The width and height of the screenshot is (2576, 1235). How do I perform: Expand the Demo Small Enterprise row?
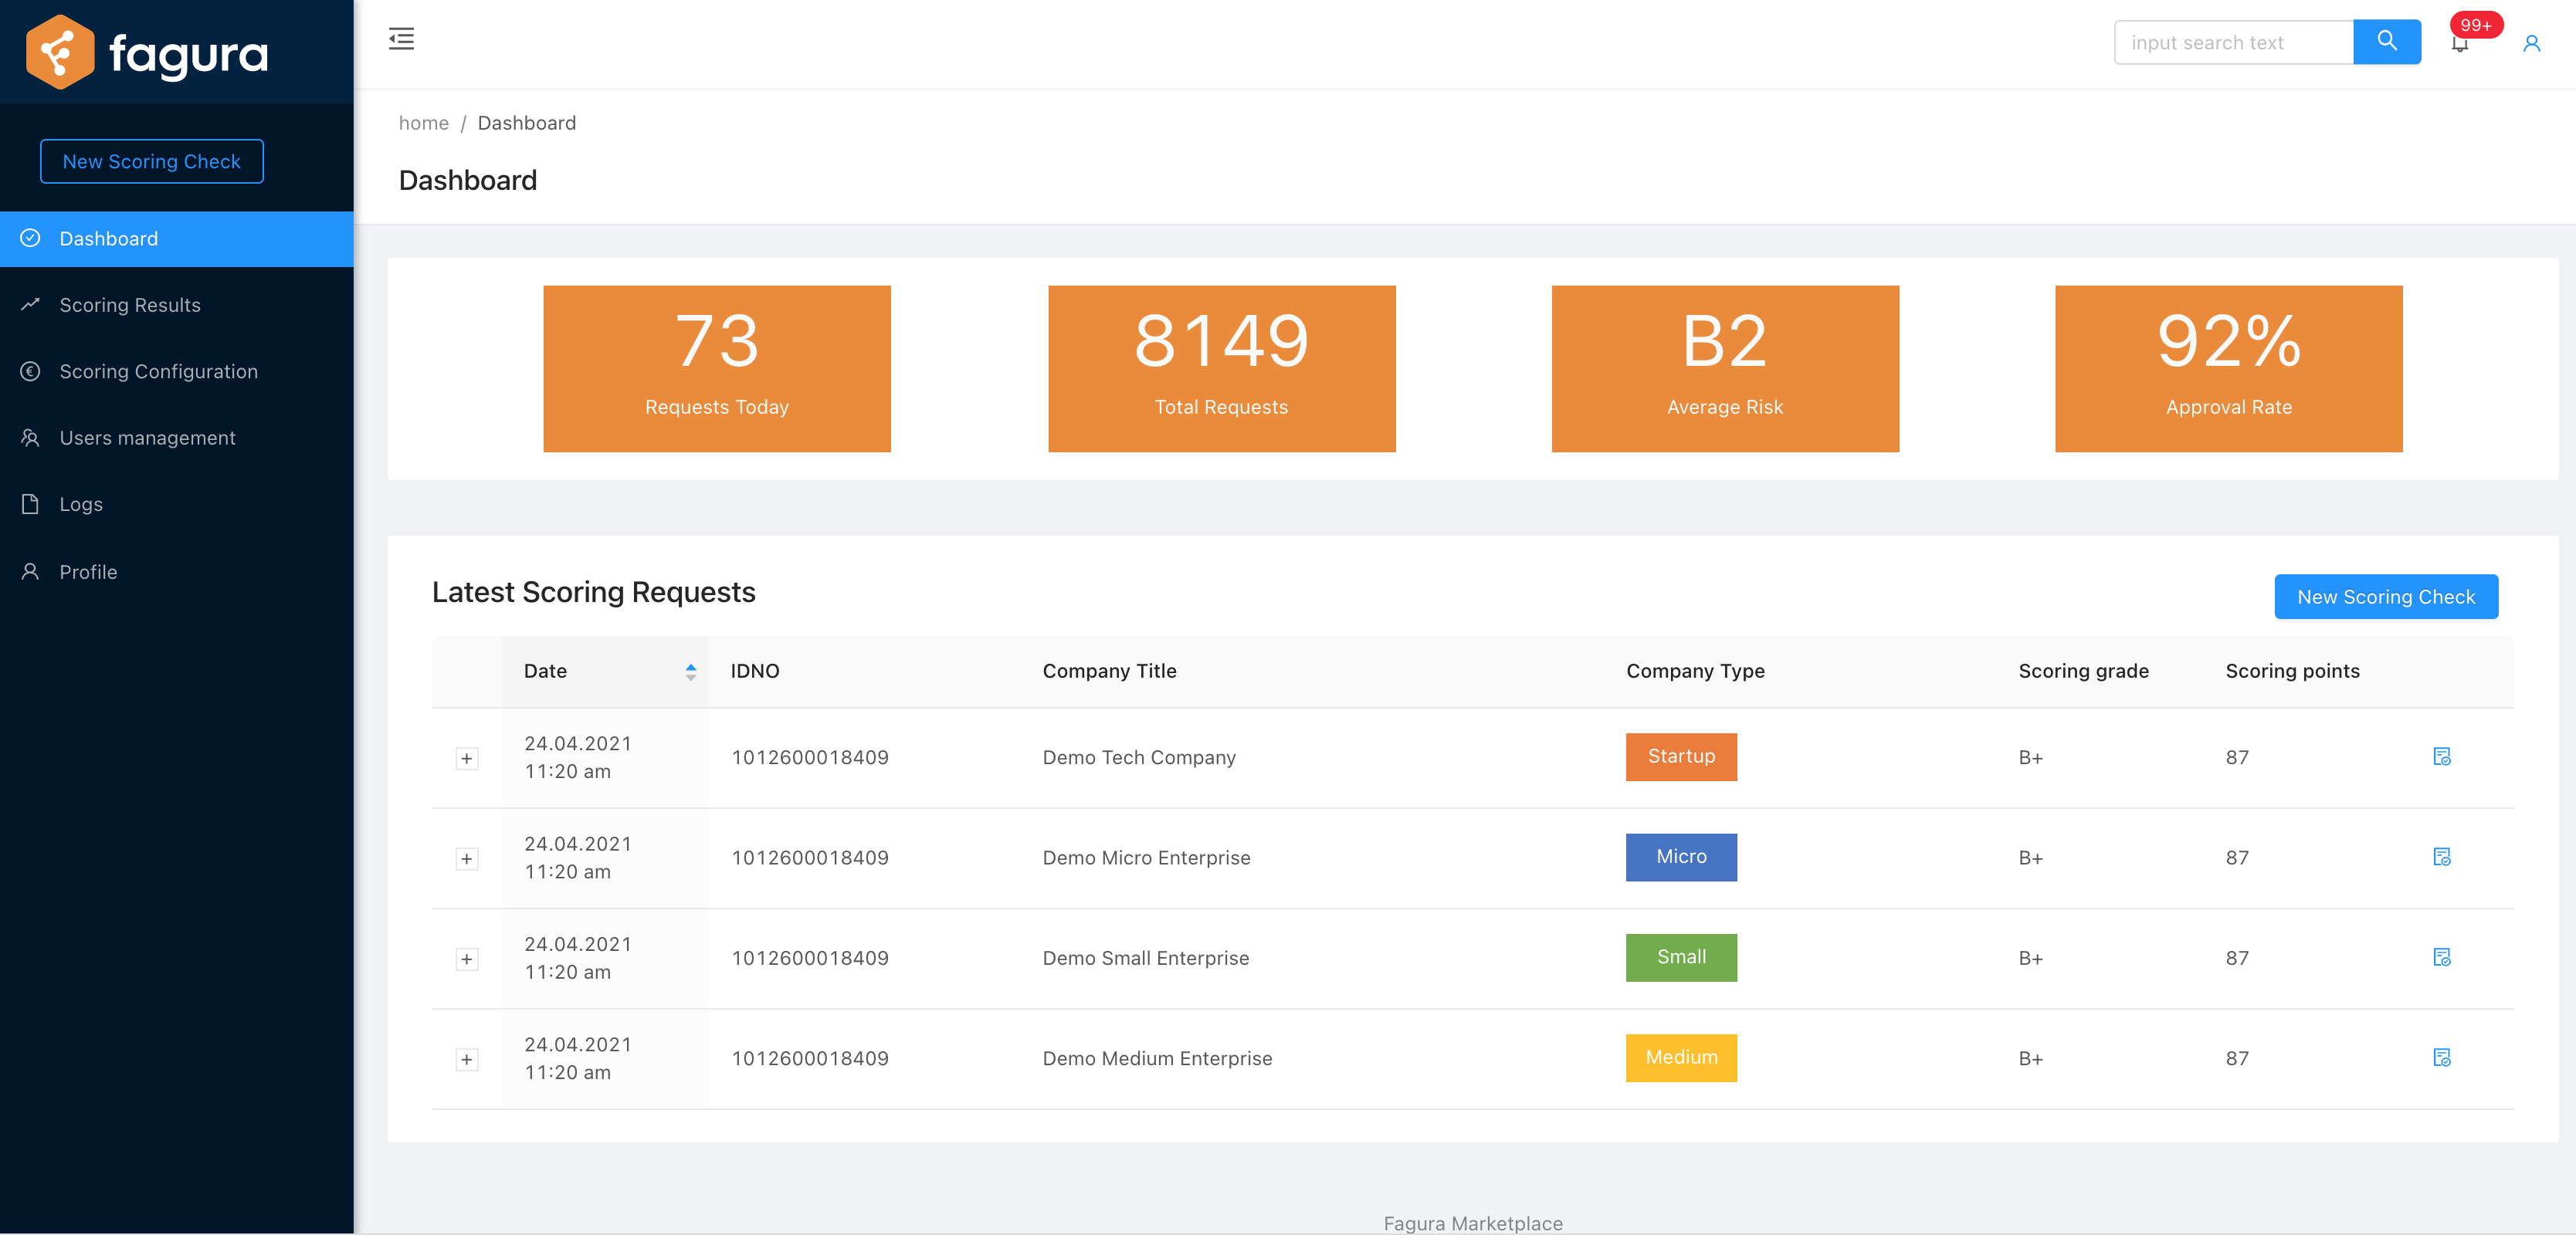466,959
